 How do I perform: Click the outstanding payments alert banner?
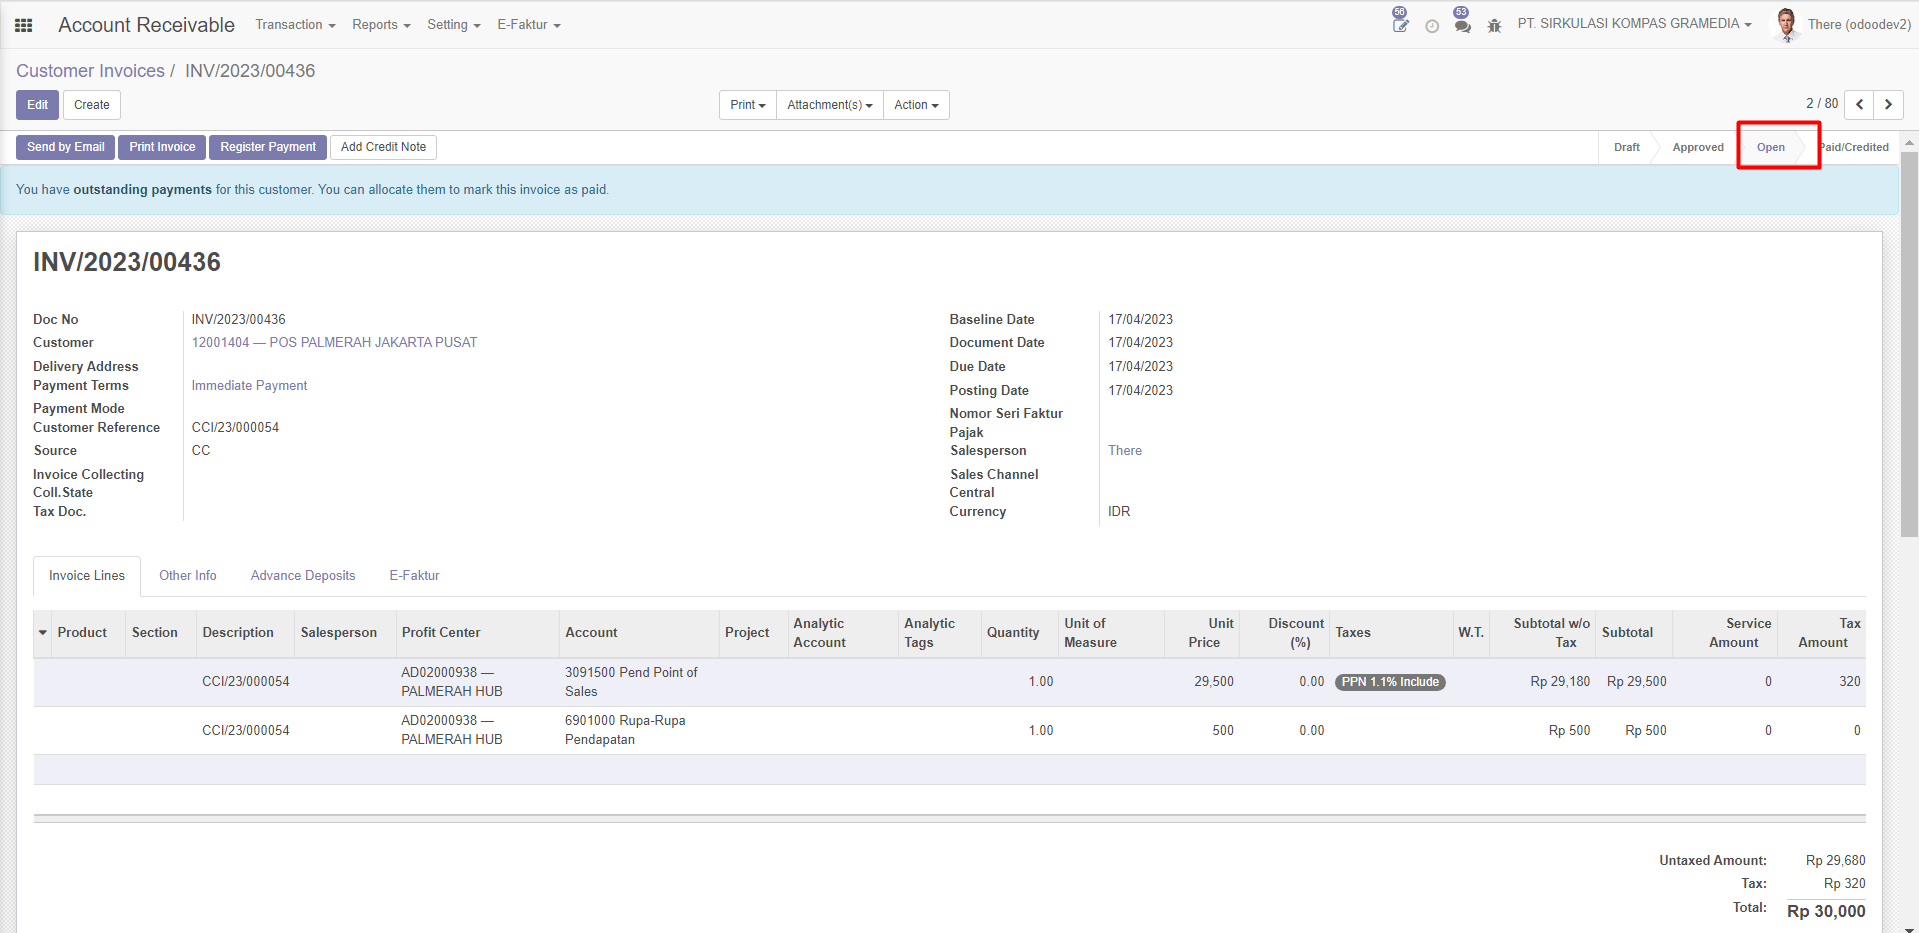point(949,190)
